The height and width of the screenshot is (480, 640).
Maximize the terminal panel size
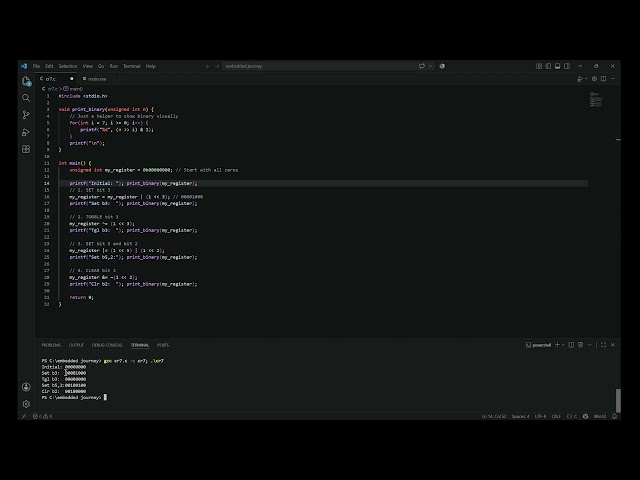[603, 345]
